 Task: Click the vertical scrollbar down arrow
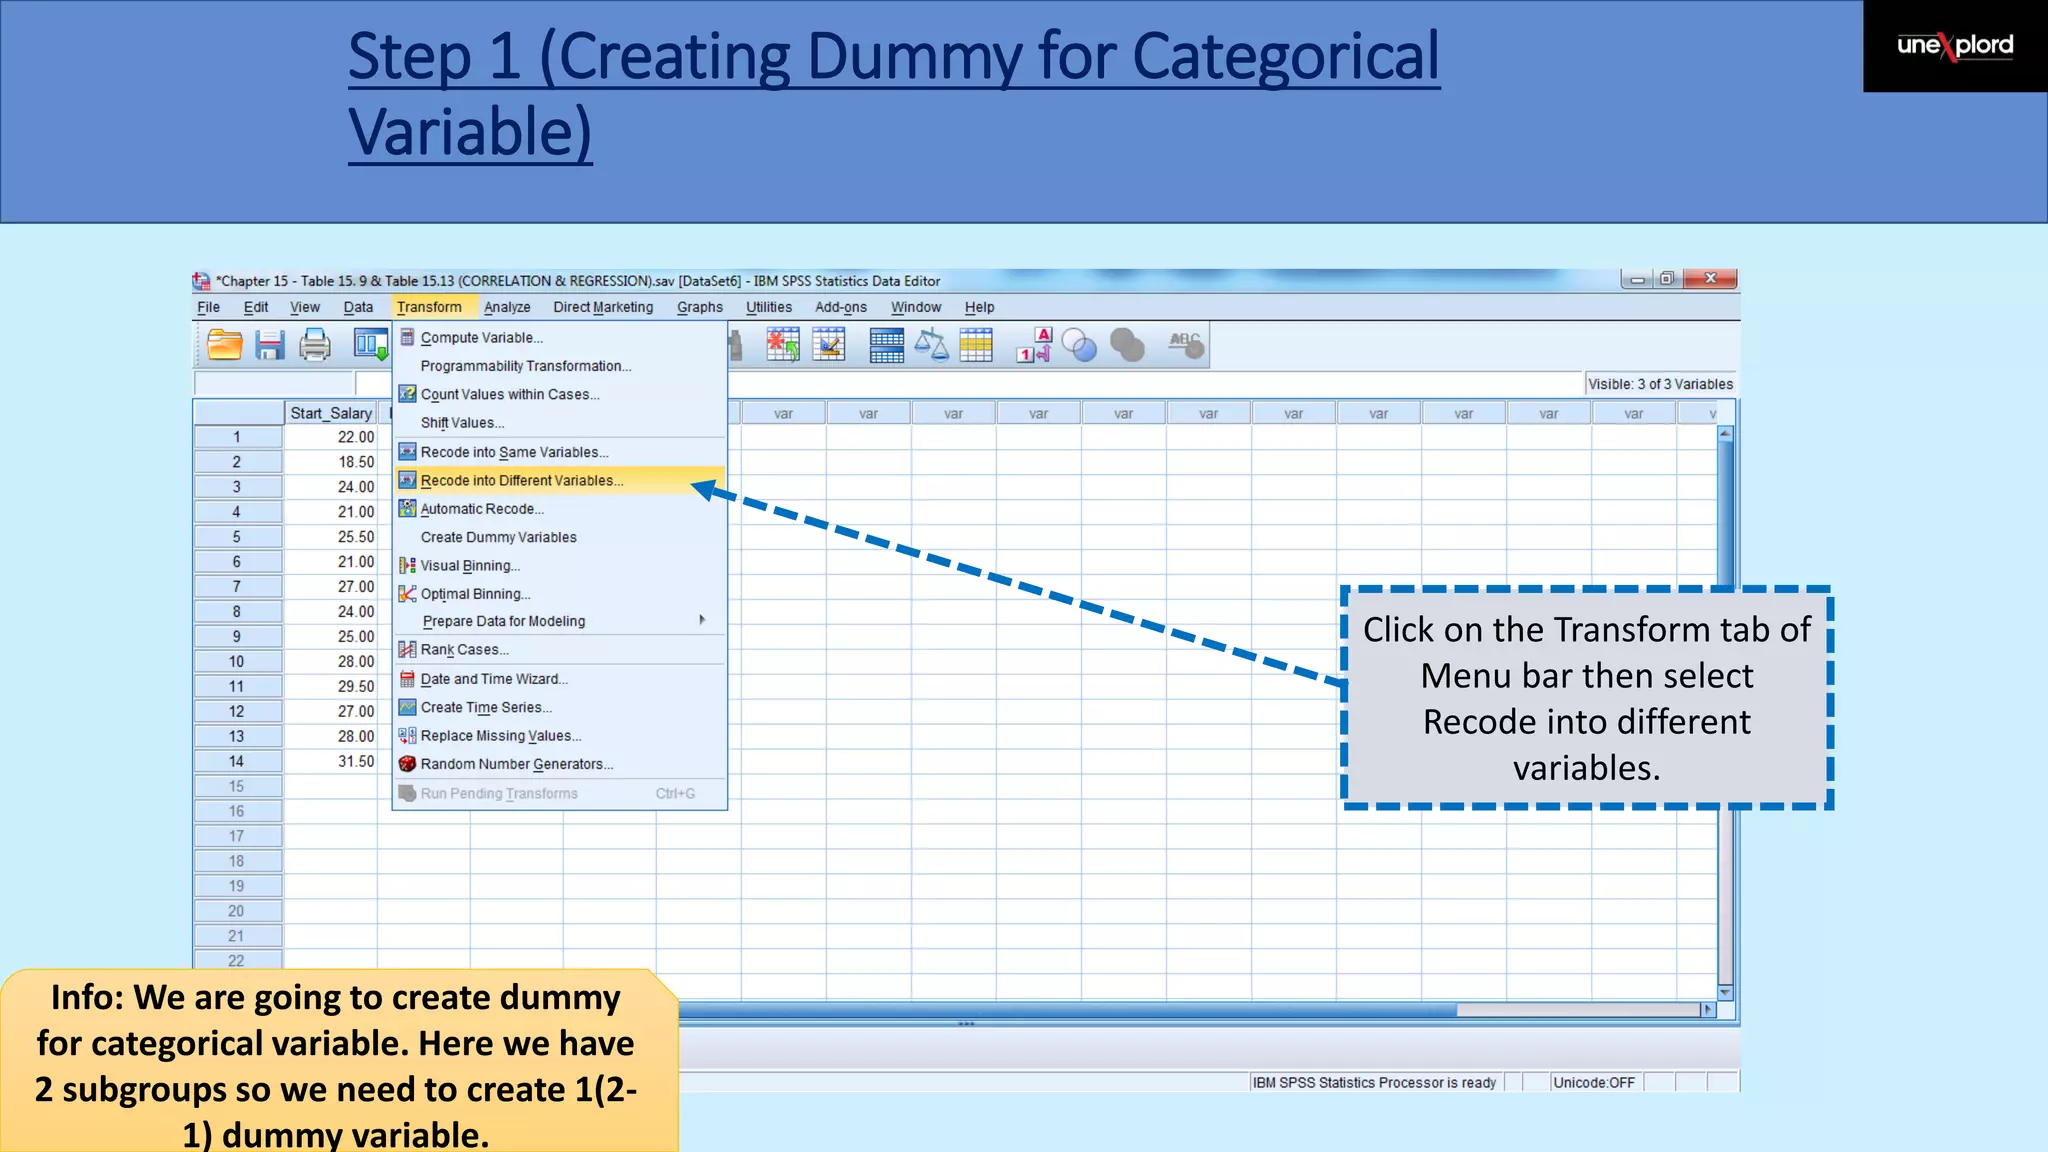1725,992
